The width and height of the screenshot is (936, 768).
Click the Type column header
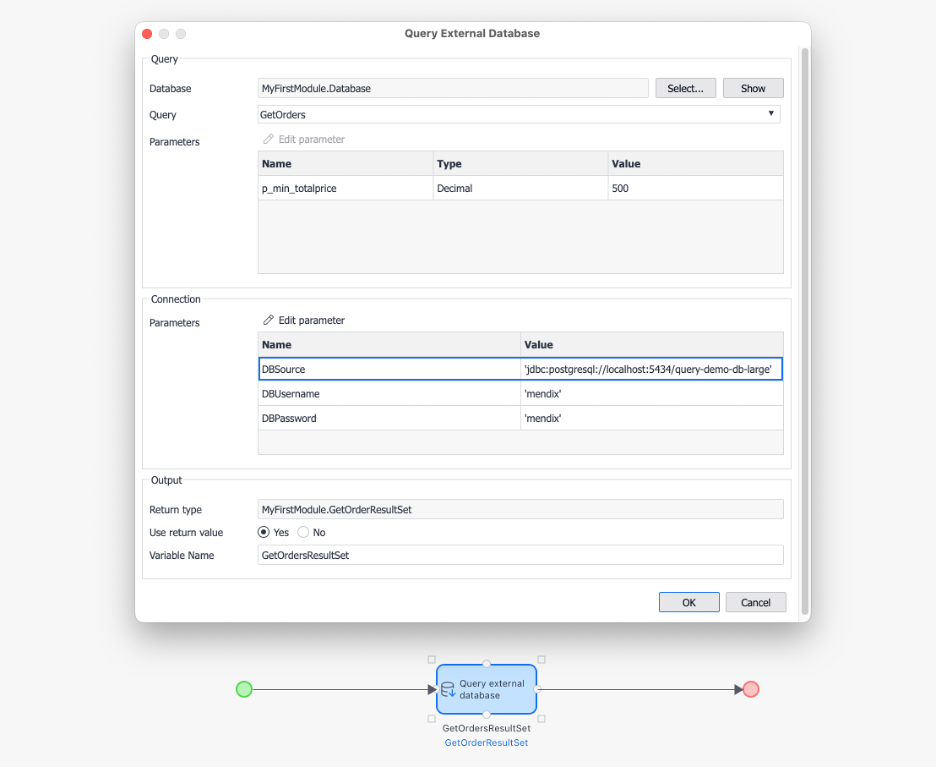[521, 164]
